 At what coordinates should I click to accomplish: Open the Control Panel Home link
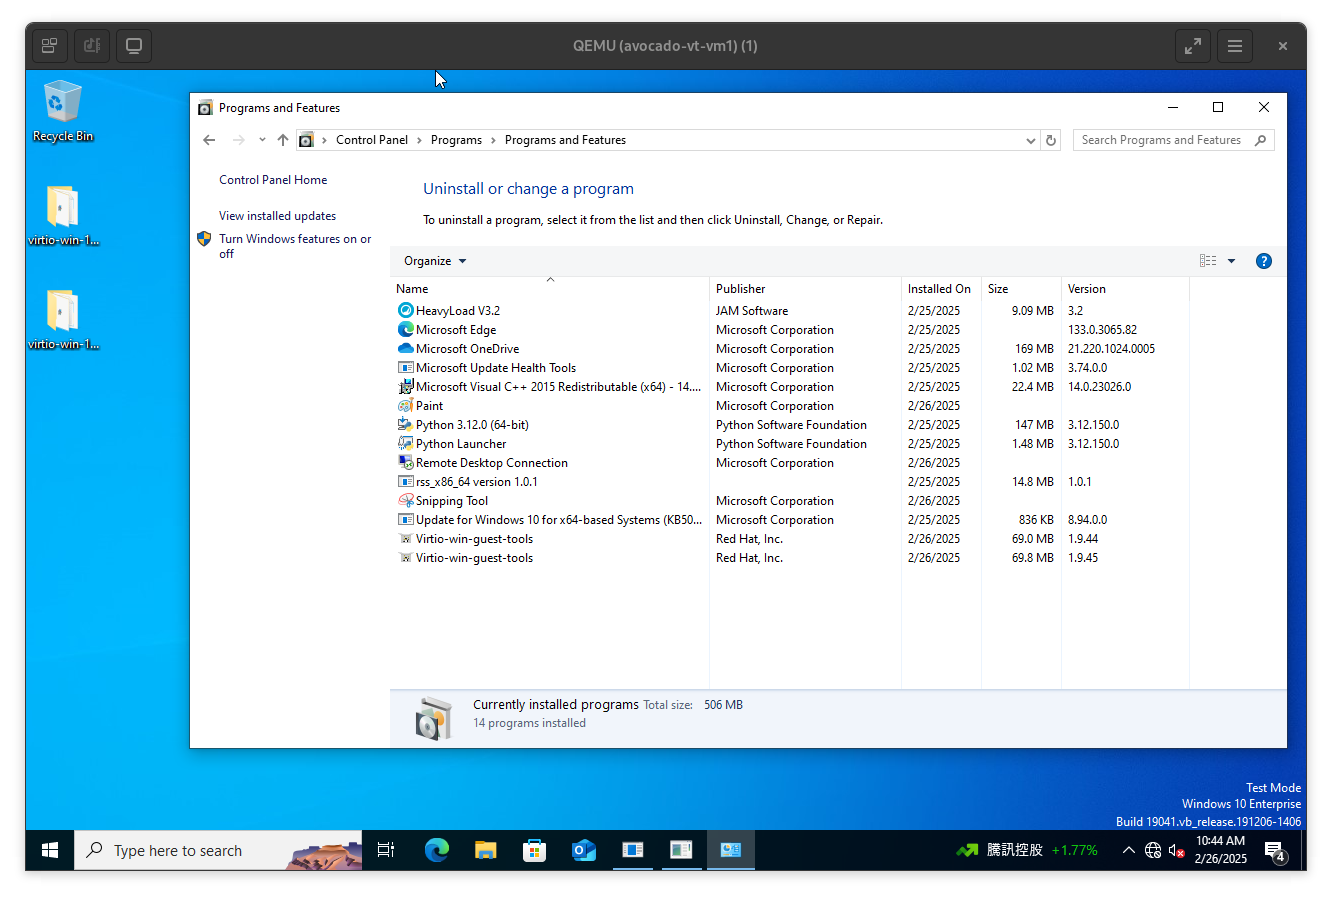click(x=273, y=180)
